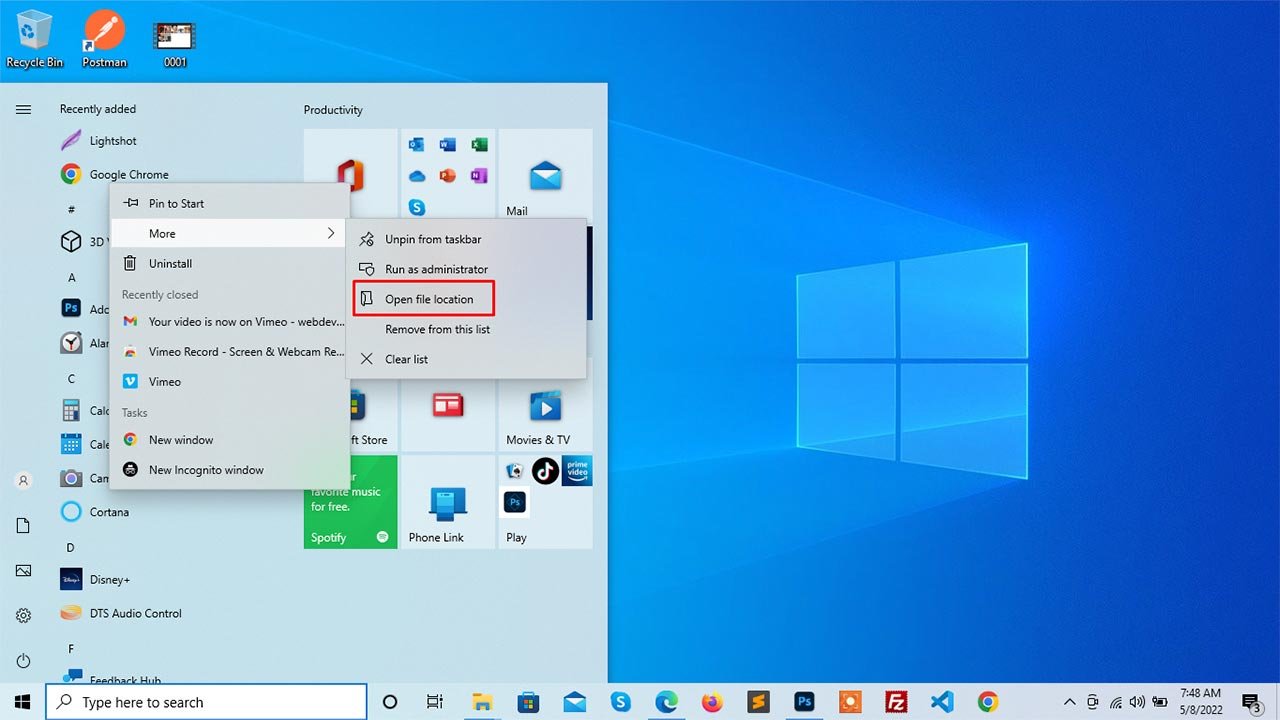
Task: Open Skype icon in Office tile group
Action: [417, 207]
